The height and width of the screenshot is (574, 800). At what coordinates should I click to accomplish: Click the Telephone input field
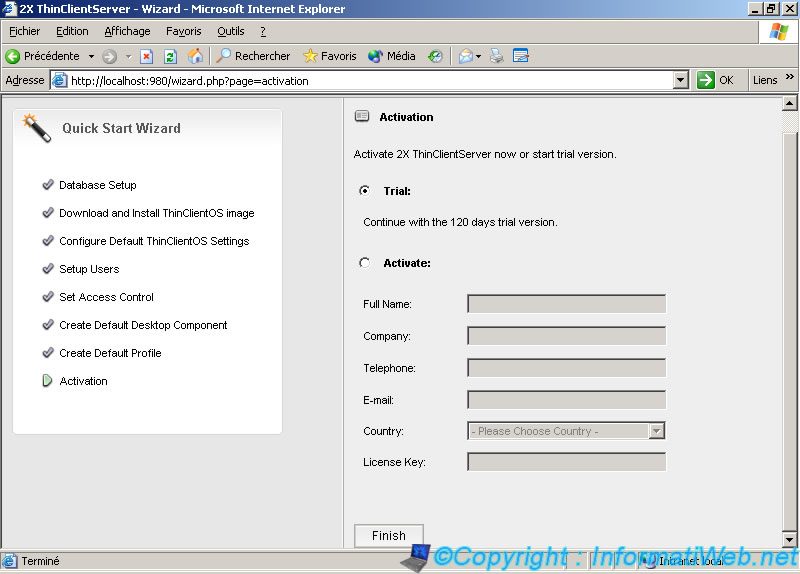point(566,367)
